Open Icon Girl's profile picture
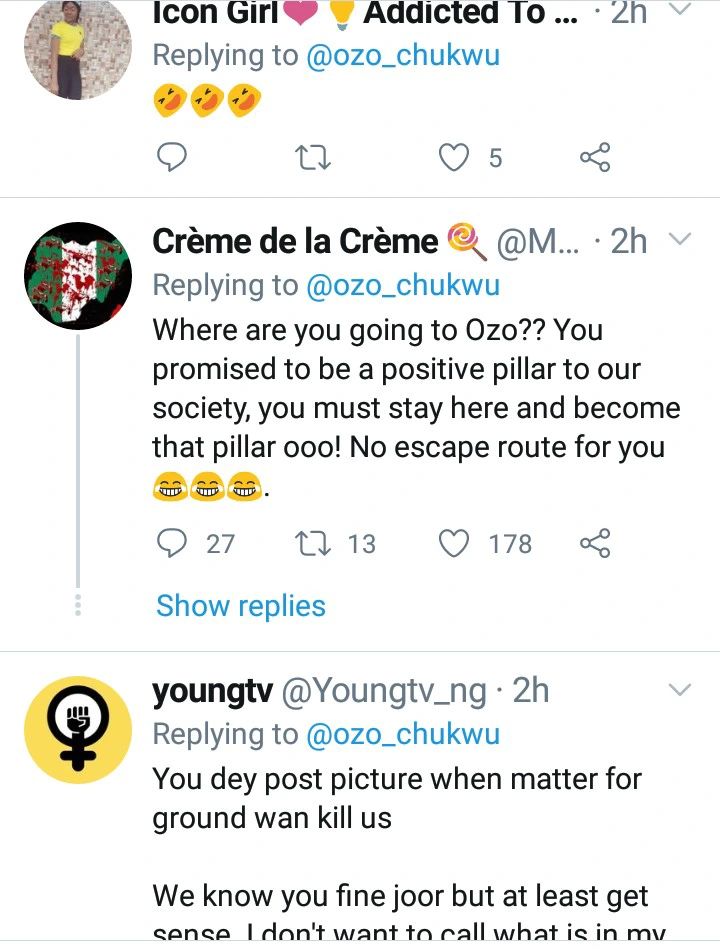Viewport: 720px width, 950px height. pos(78,50)
